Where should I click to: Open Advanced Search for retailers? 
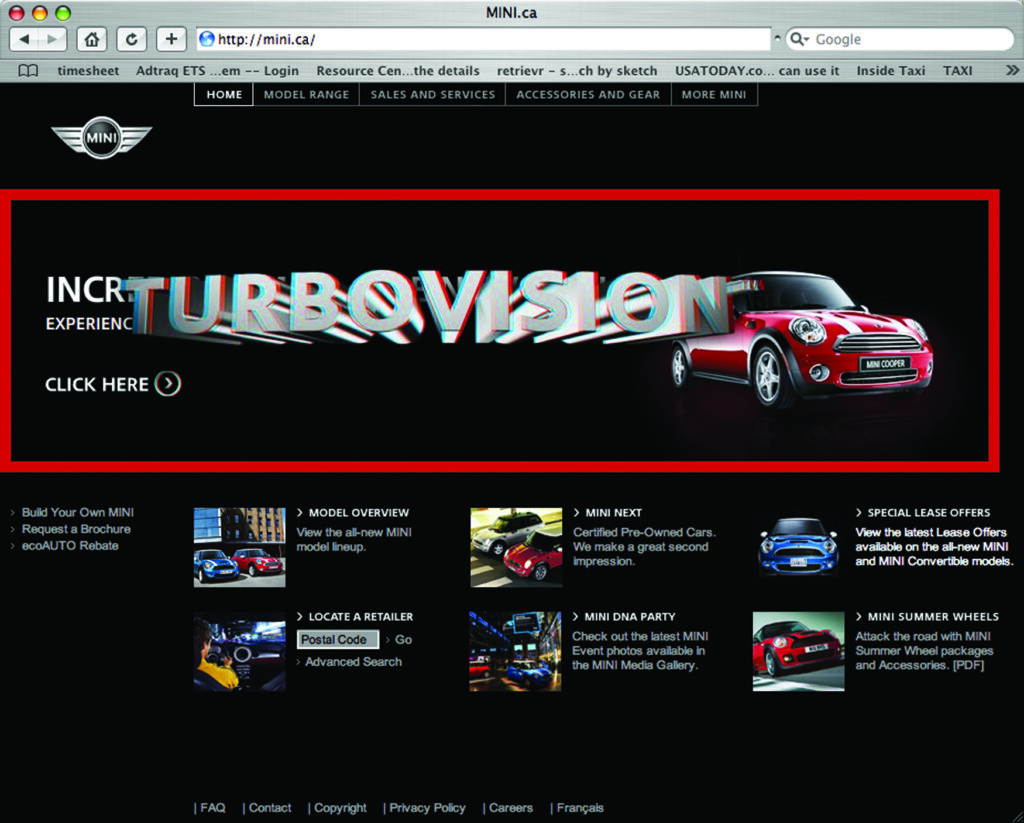(353, 662)
